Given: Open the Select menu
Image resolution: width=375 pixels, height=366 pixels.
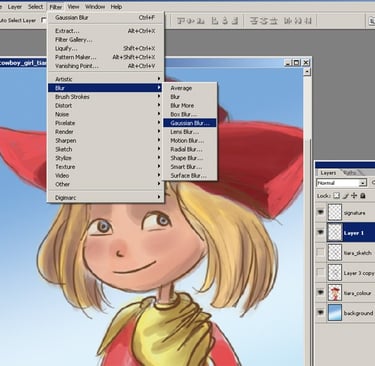Looking at the screenshot, I should pyautogui.click(x=35, y=7).
